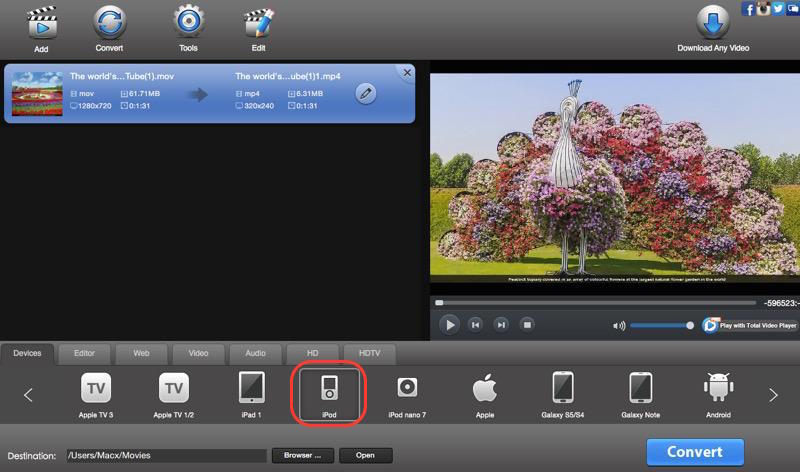Adjust the volume slider handle

(690, 326)
